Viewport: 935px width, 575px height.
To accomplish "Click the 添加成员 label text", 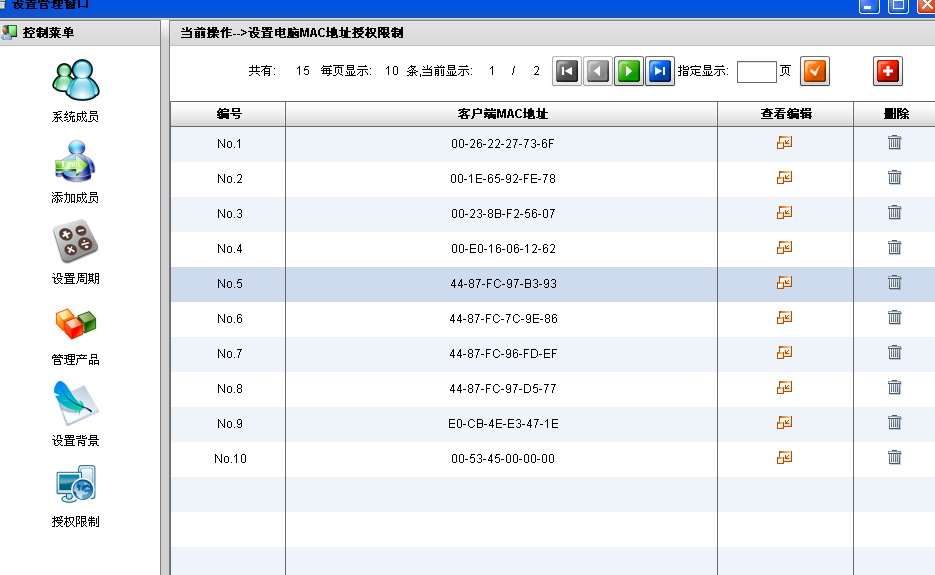I will (75, 197).
